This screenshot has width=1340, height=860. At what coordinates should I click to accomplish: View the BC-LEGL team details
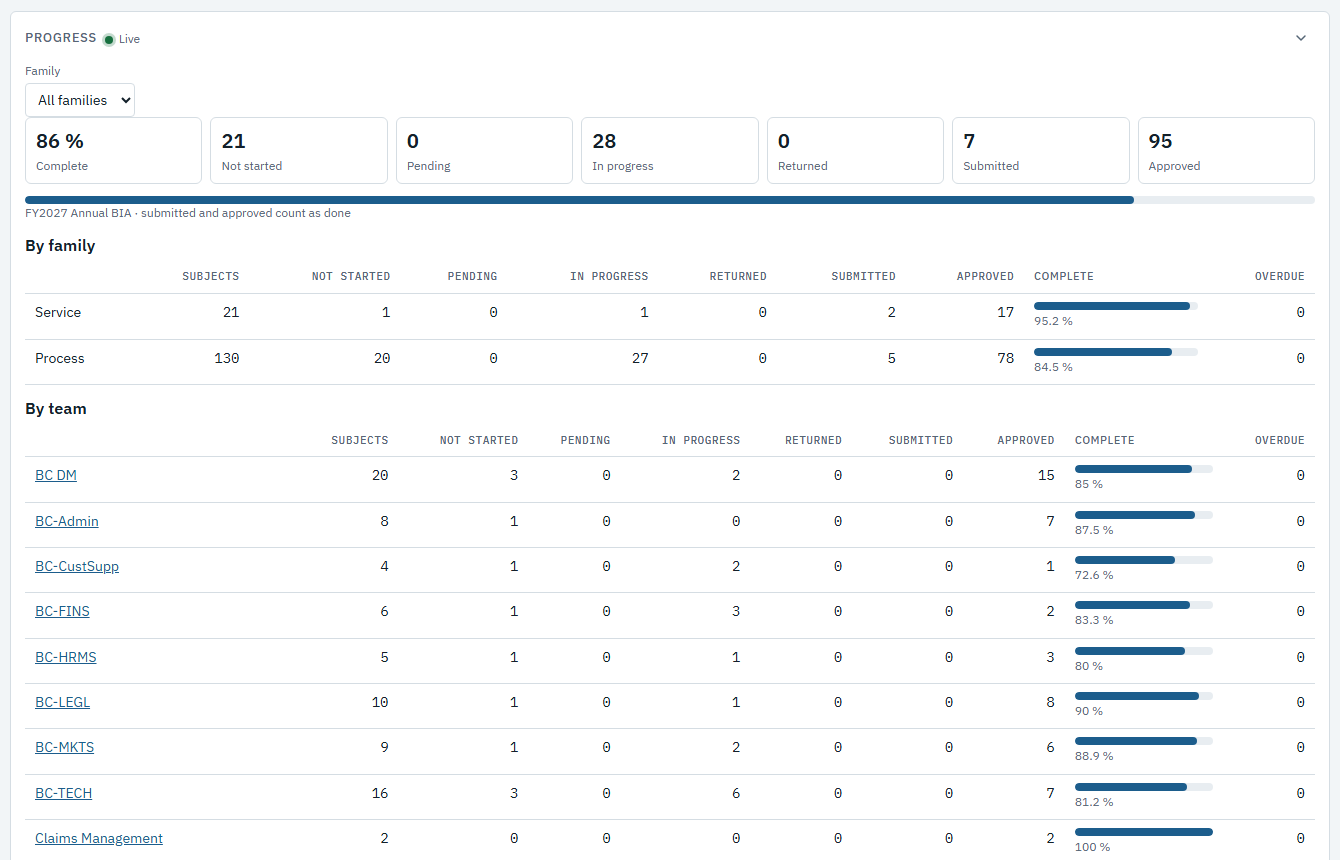click(x=62, y=702)
